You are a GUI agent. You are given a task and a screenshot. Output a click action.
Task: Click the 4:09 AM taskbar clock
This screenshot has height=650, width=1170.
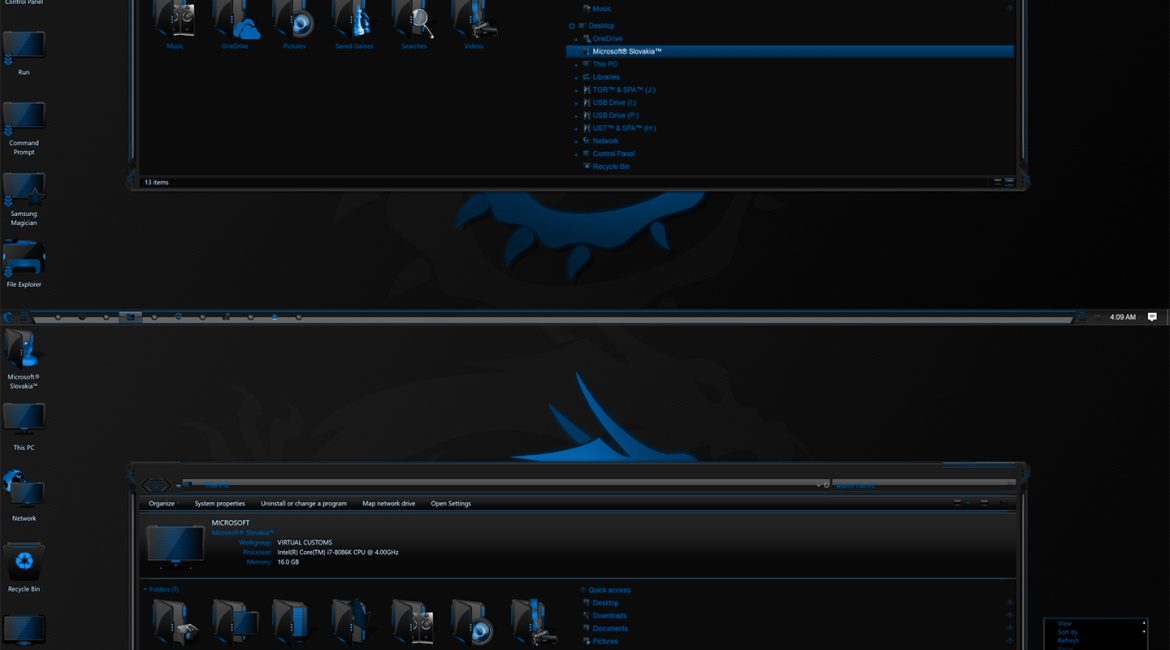[x=1122, y=317]
